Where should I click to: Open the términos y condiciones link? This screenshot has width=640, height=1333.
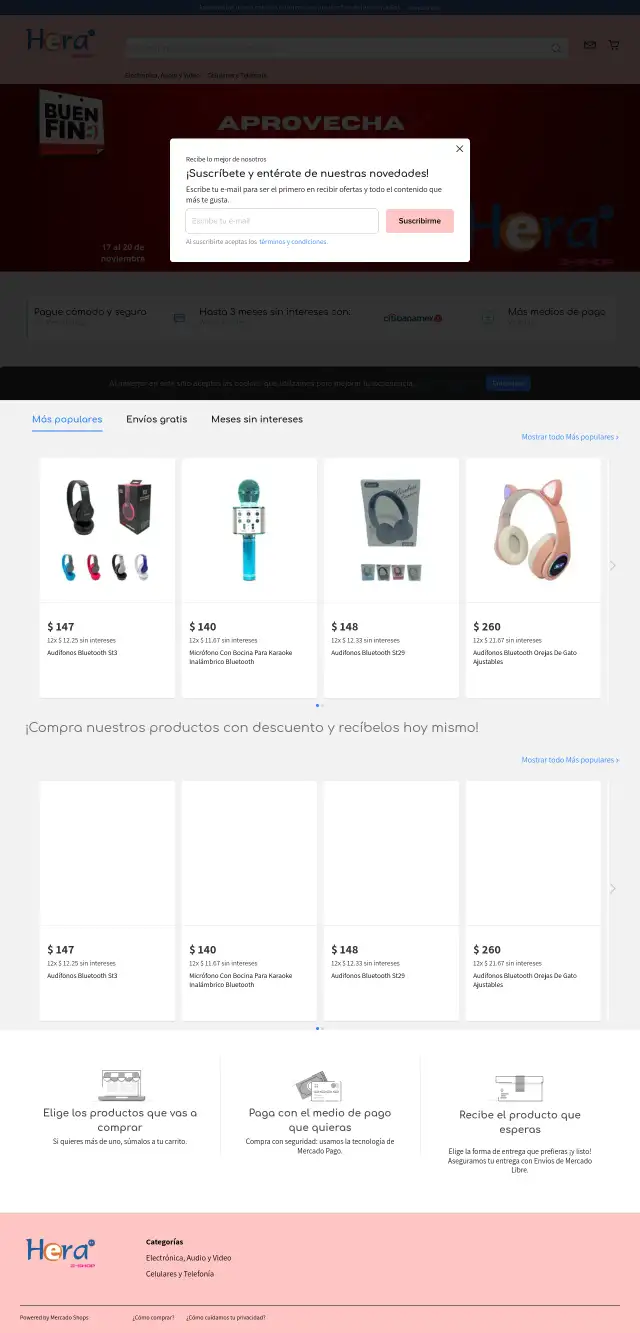click(x=293, y=242)
